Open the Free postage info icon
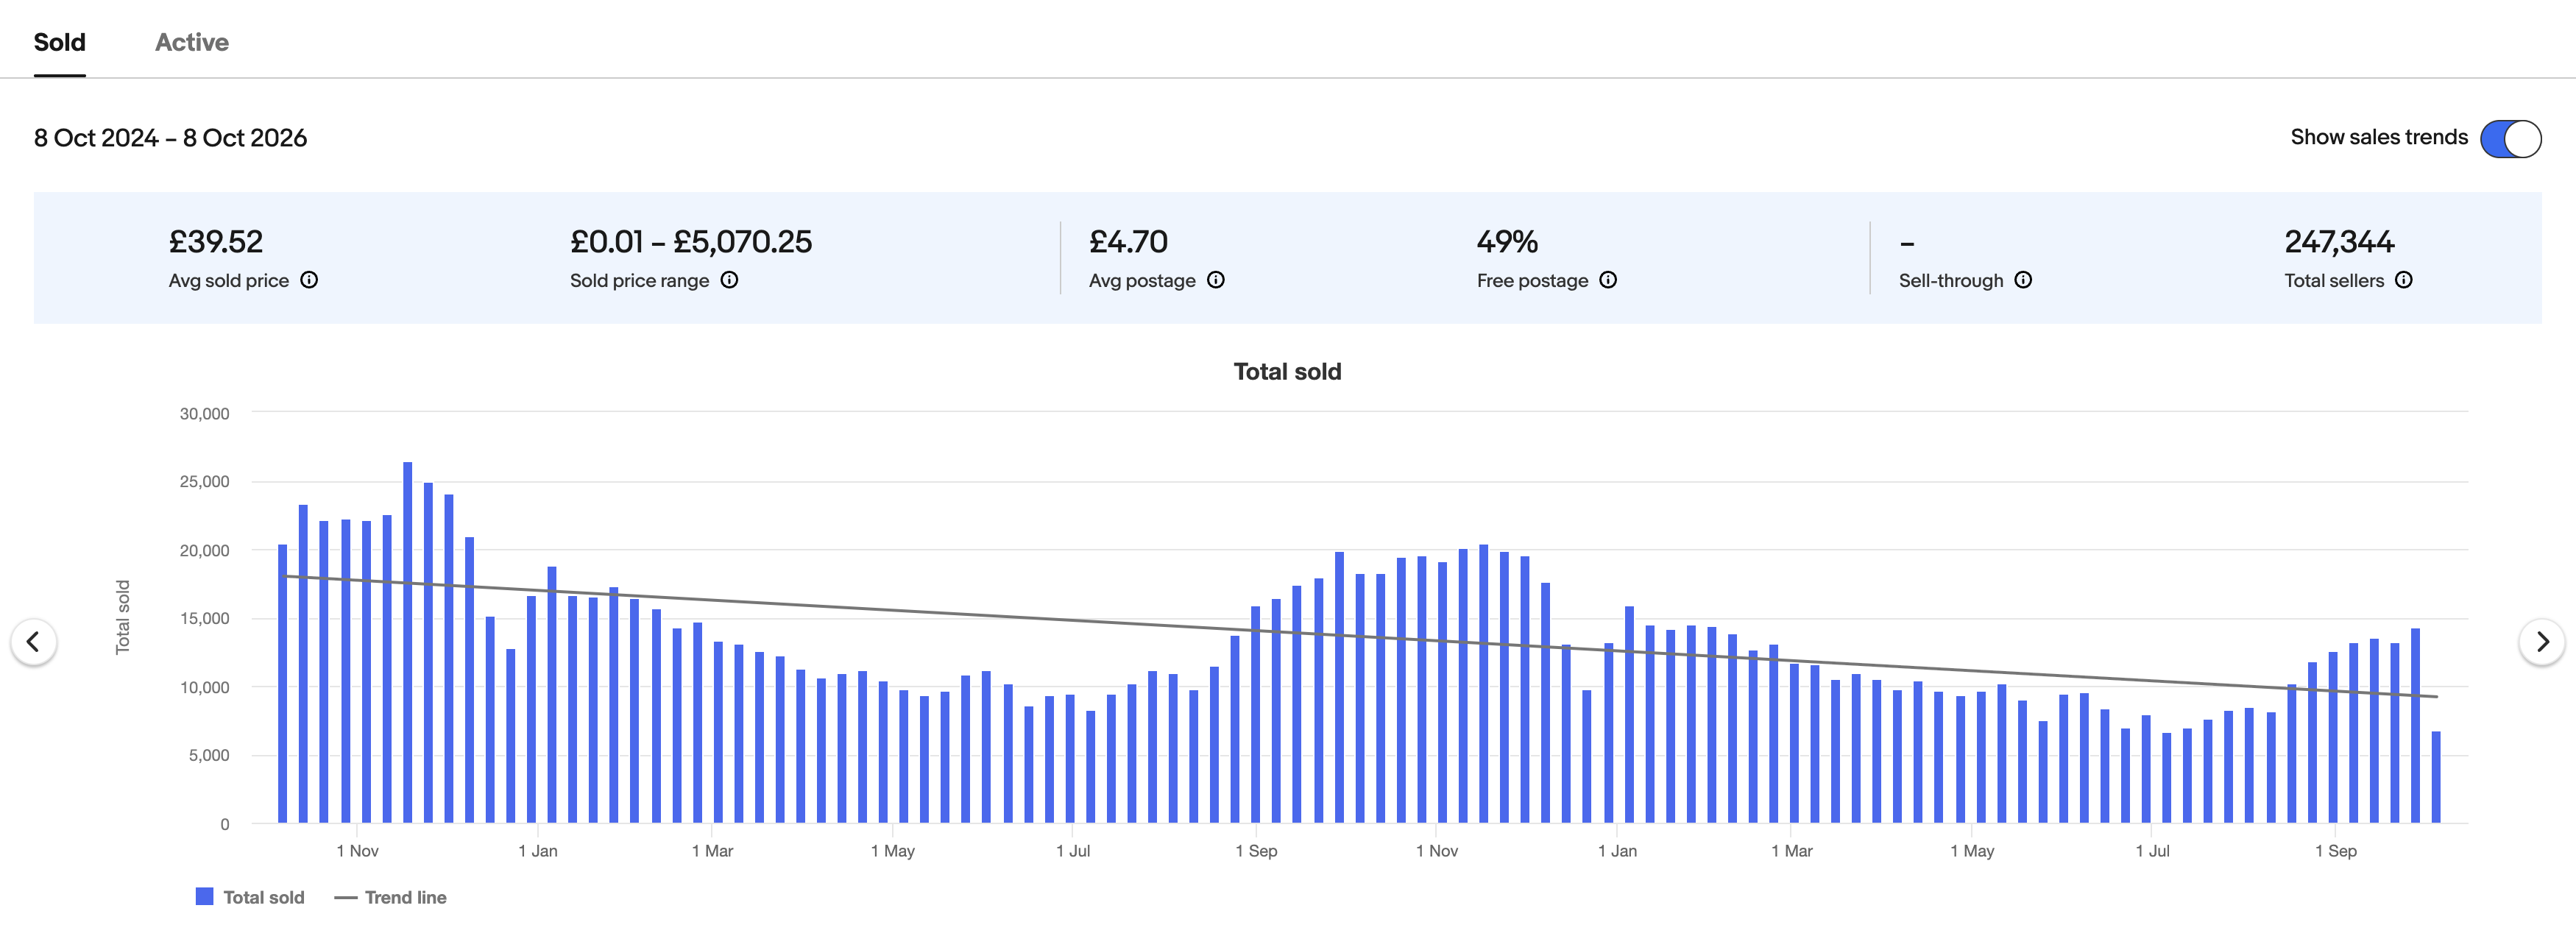This screenshot has height=936, width=2576. tap(1607, 280)
